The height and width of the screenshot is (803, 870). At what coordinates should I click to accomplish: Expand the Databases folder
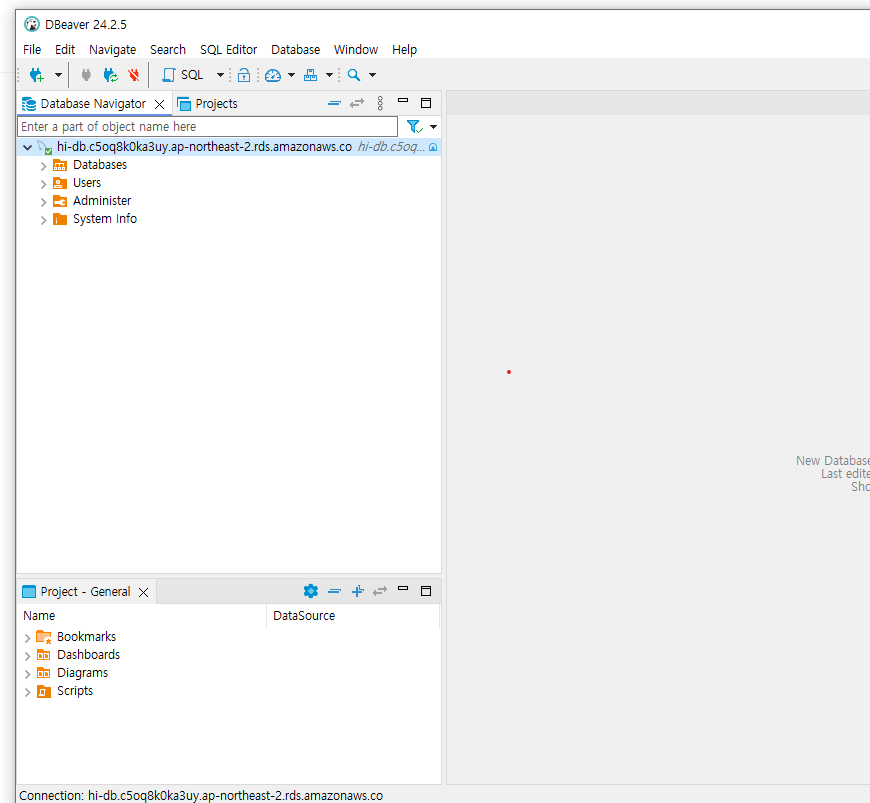[43, 166]
